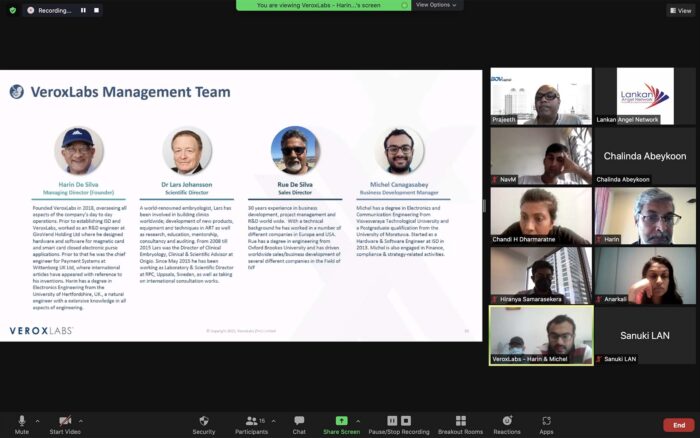Screen dimensions: 700x438
Task: Open the View Options dropdown
Action: tap(435, 5)
